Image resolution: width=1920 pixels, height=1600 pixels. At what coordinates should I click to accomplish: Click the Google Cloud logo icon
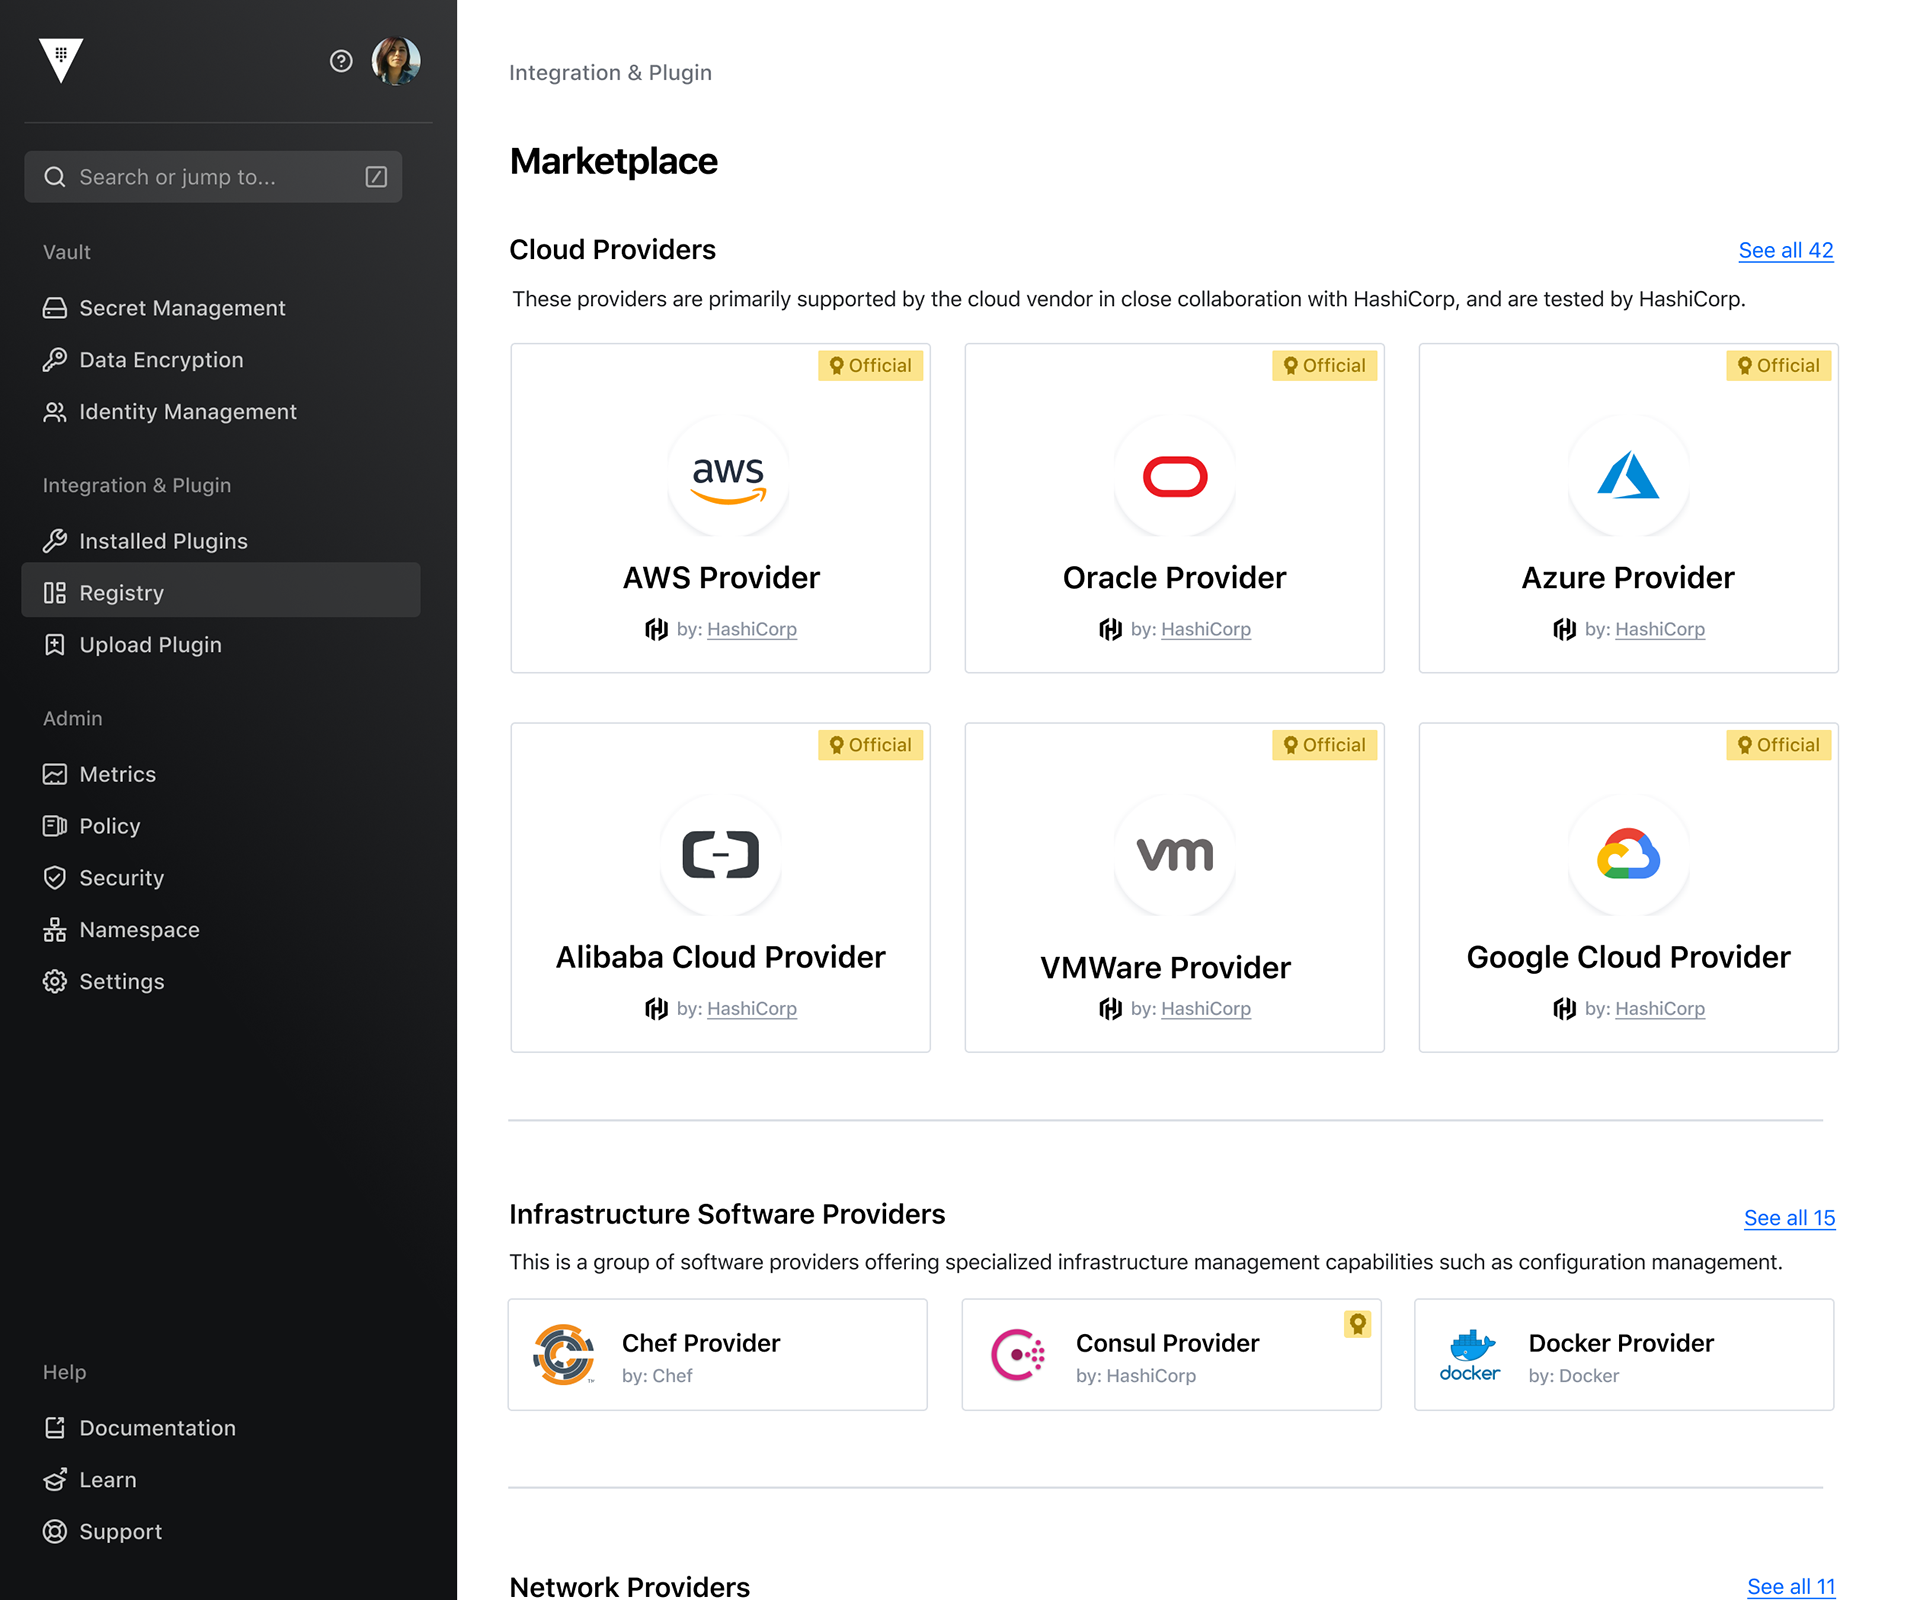pos(1628,855)
